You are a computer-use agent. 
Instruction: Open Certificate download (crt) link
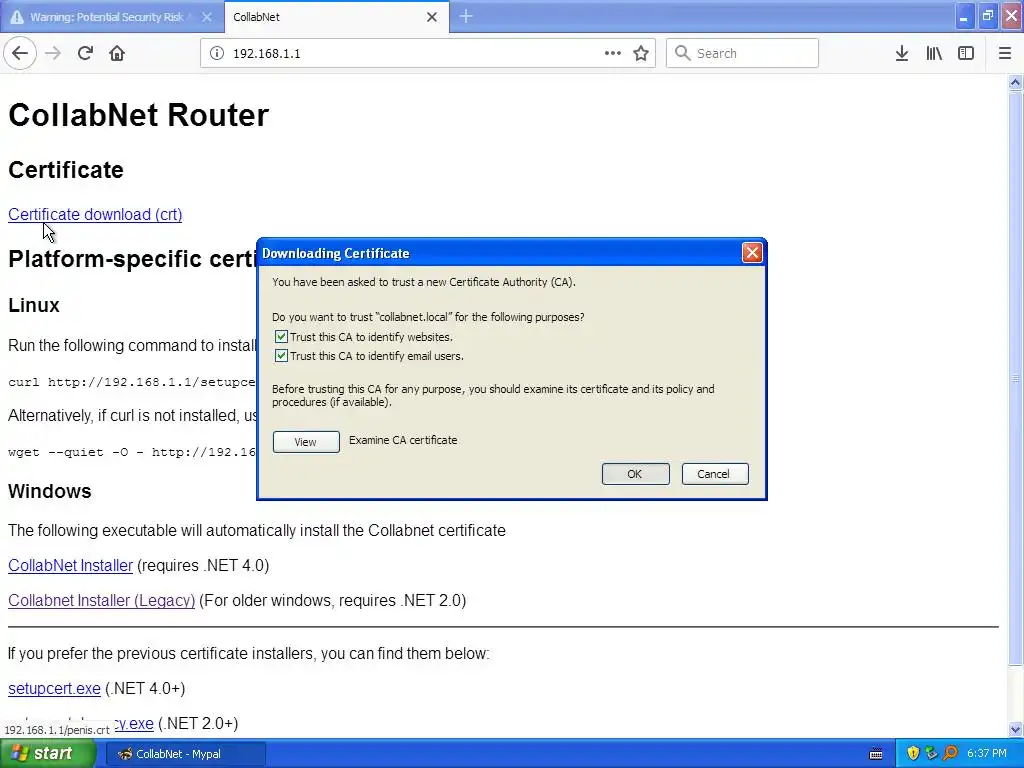pos(95,214)
